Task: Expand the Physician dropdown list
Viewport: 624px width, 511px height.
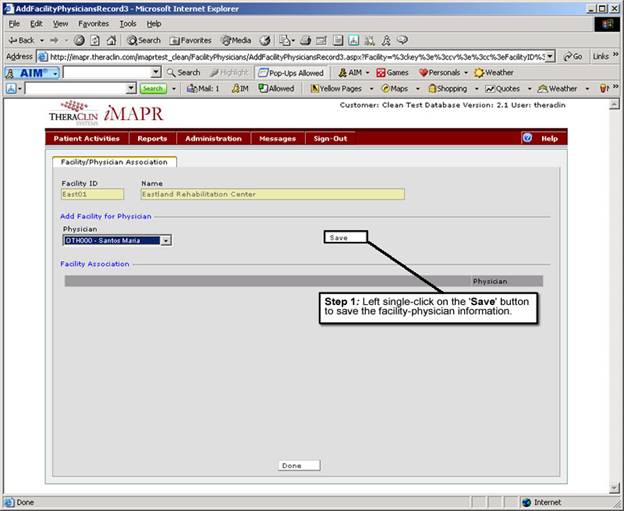Action: [166, 240]
